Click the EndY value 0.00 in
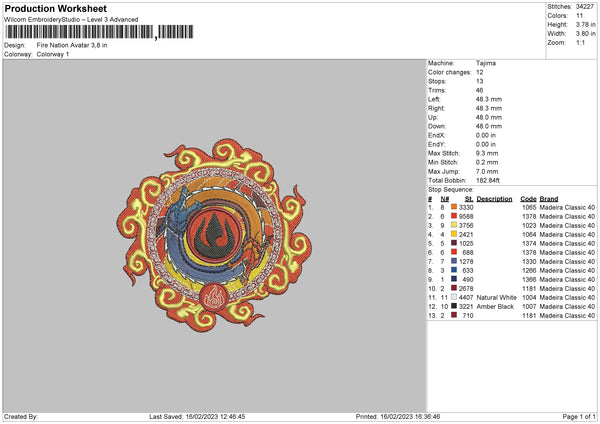The height and width of the screenshot is (424, 600). tap(486, 144)
